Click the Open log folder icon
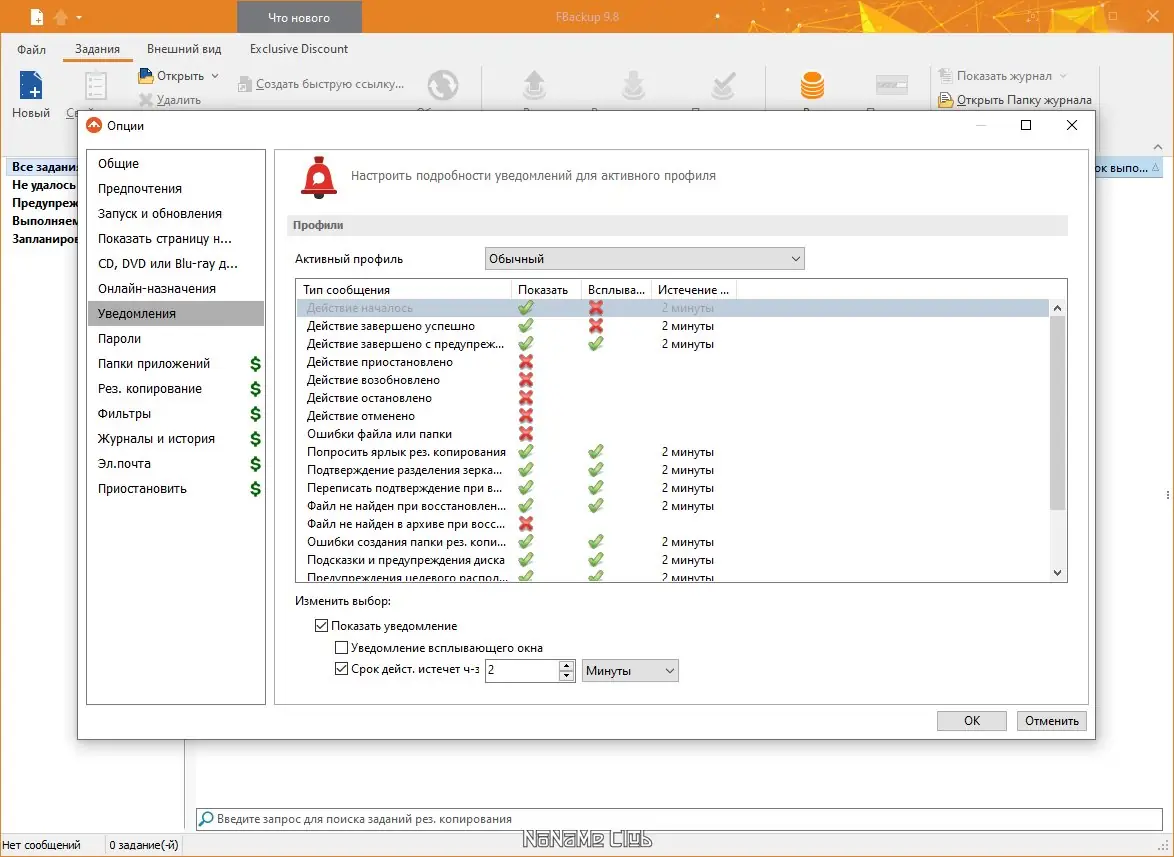The height and width of the screenshot is (857, 1174). click(x=946, y=100)
